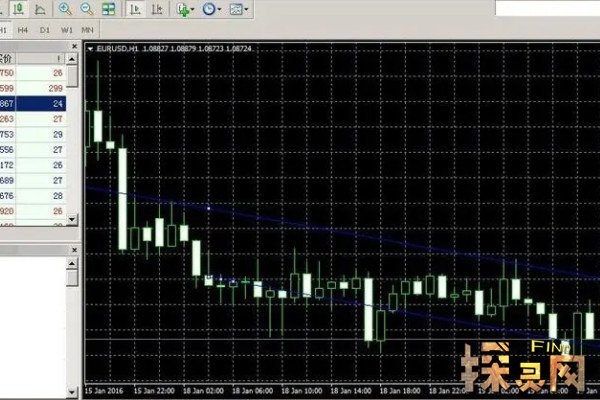Switch to the W1 timeframe
This screenshot has width=600, height=400.
point(67,30)
